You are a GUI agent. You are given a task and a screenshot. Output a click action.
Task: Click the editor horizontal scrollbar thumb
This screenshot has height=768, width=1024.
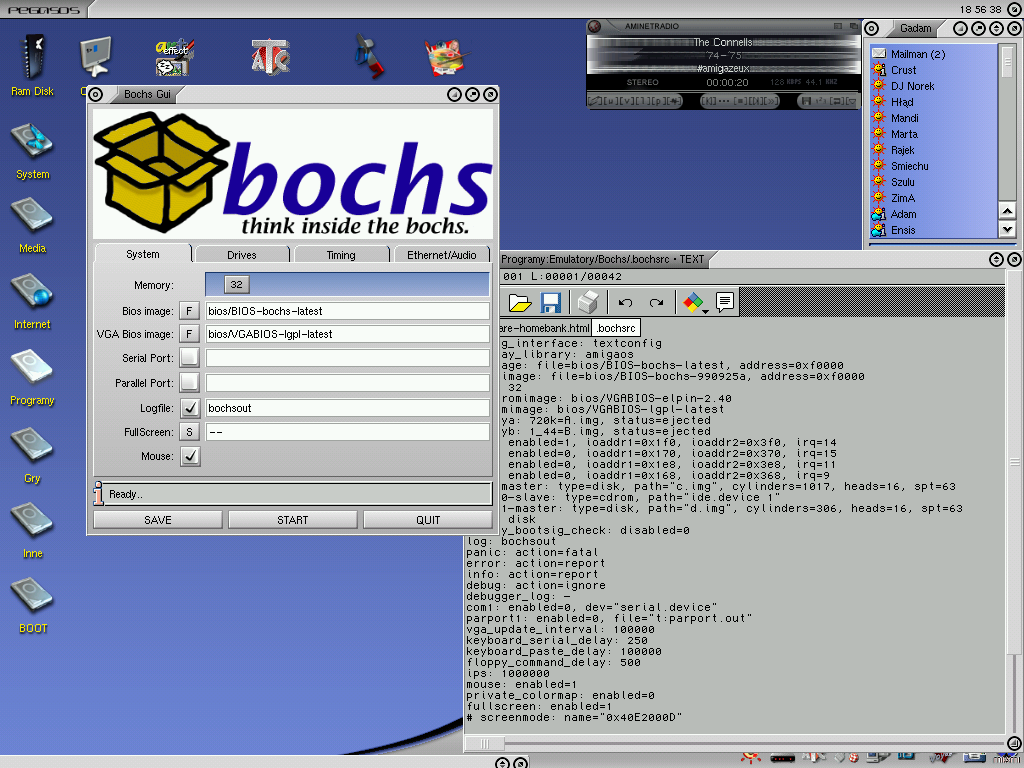tap(485, 743)
